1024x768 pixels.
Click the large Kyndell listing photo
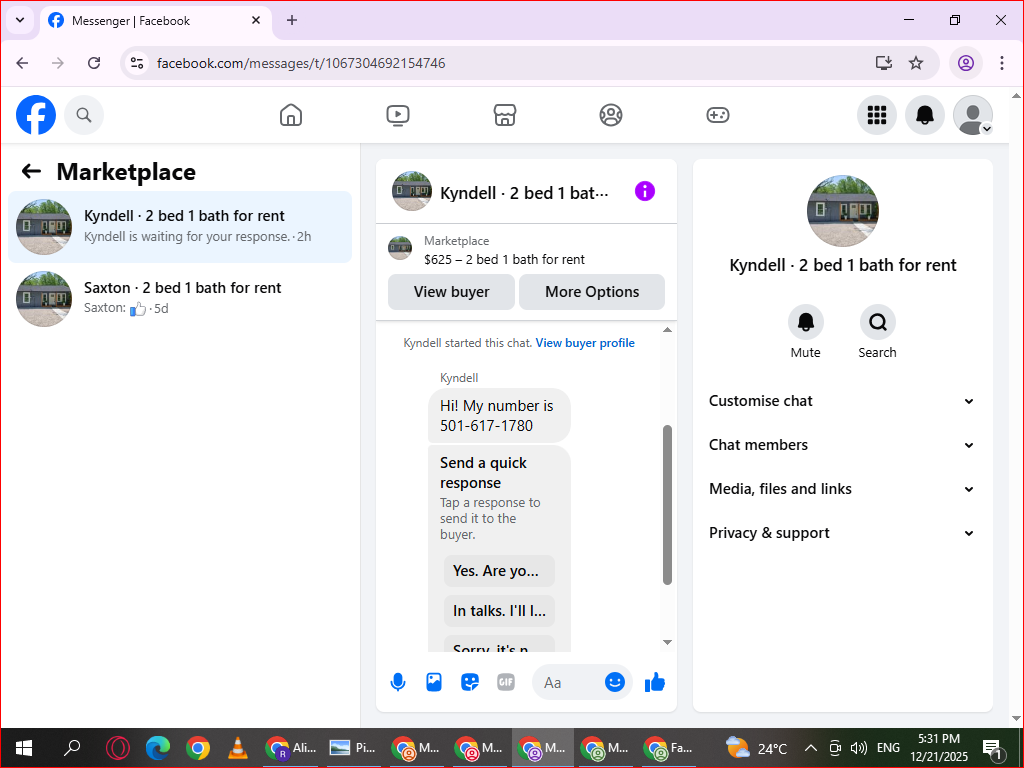pyautogui.click(x=842, y=210)
